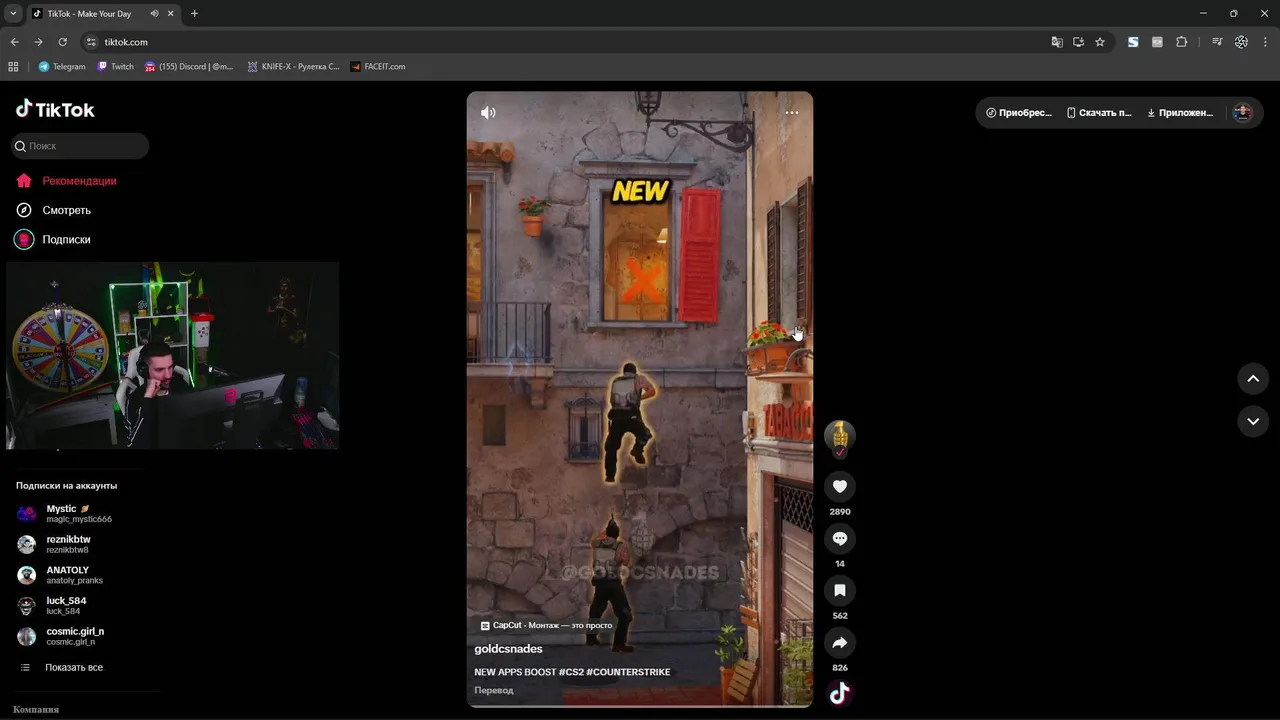Expand the list with Показать все

(62, 667)
